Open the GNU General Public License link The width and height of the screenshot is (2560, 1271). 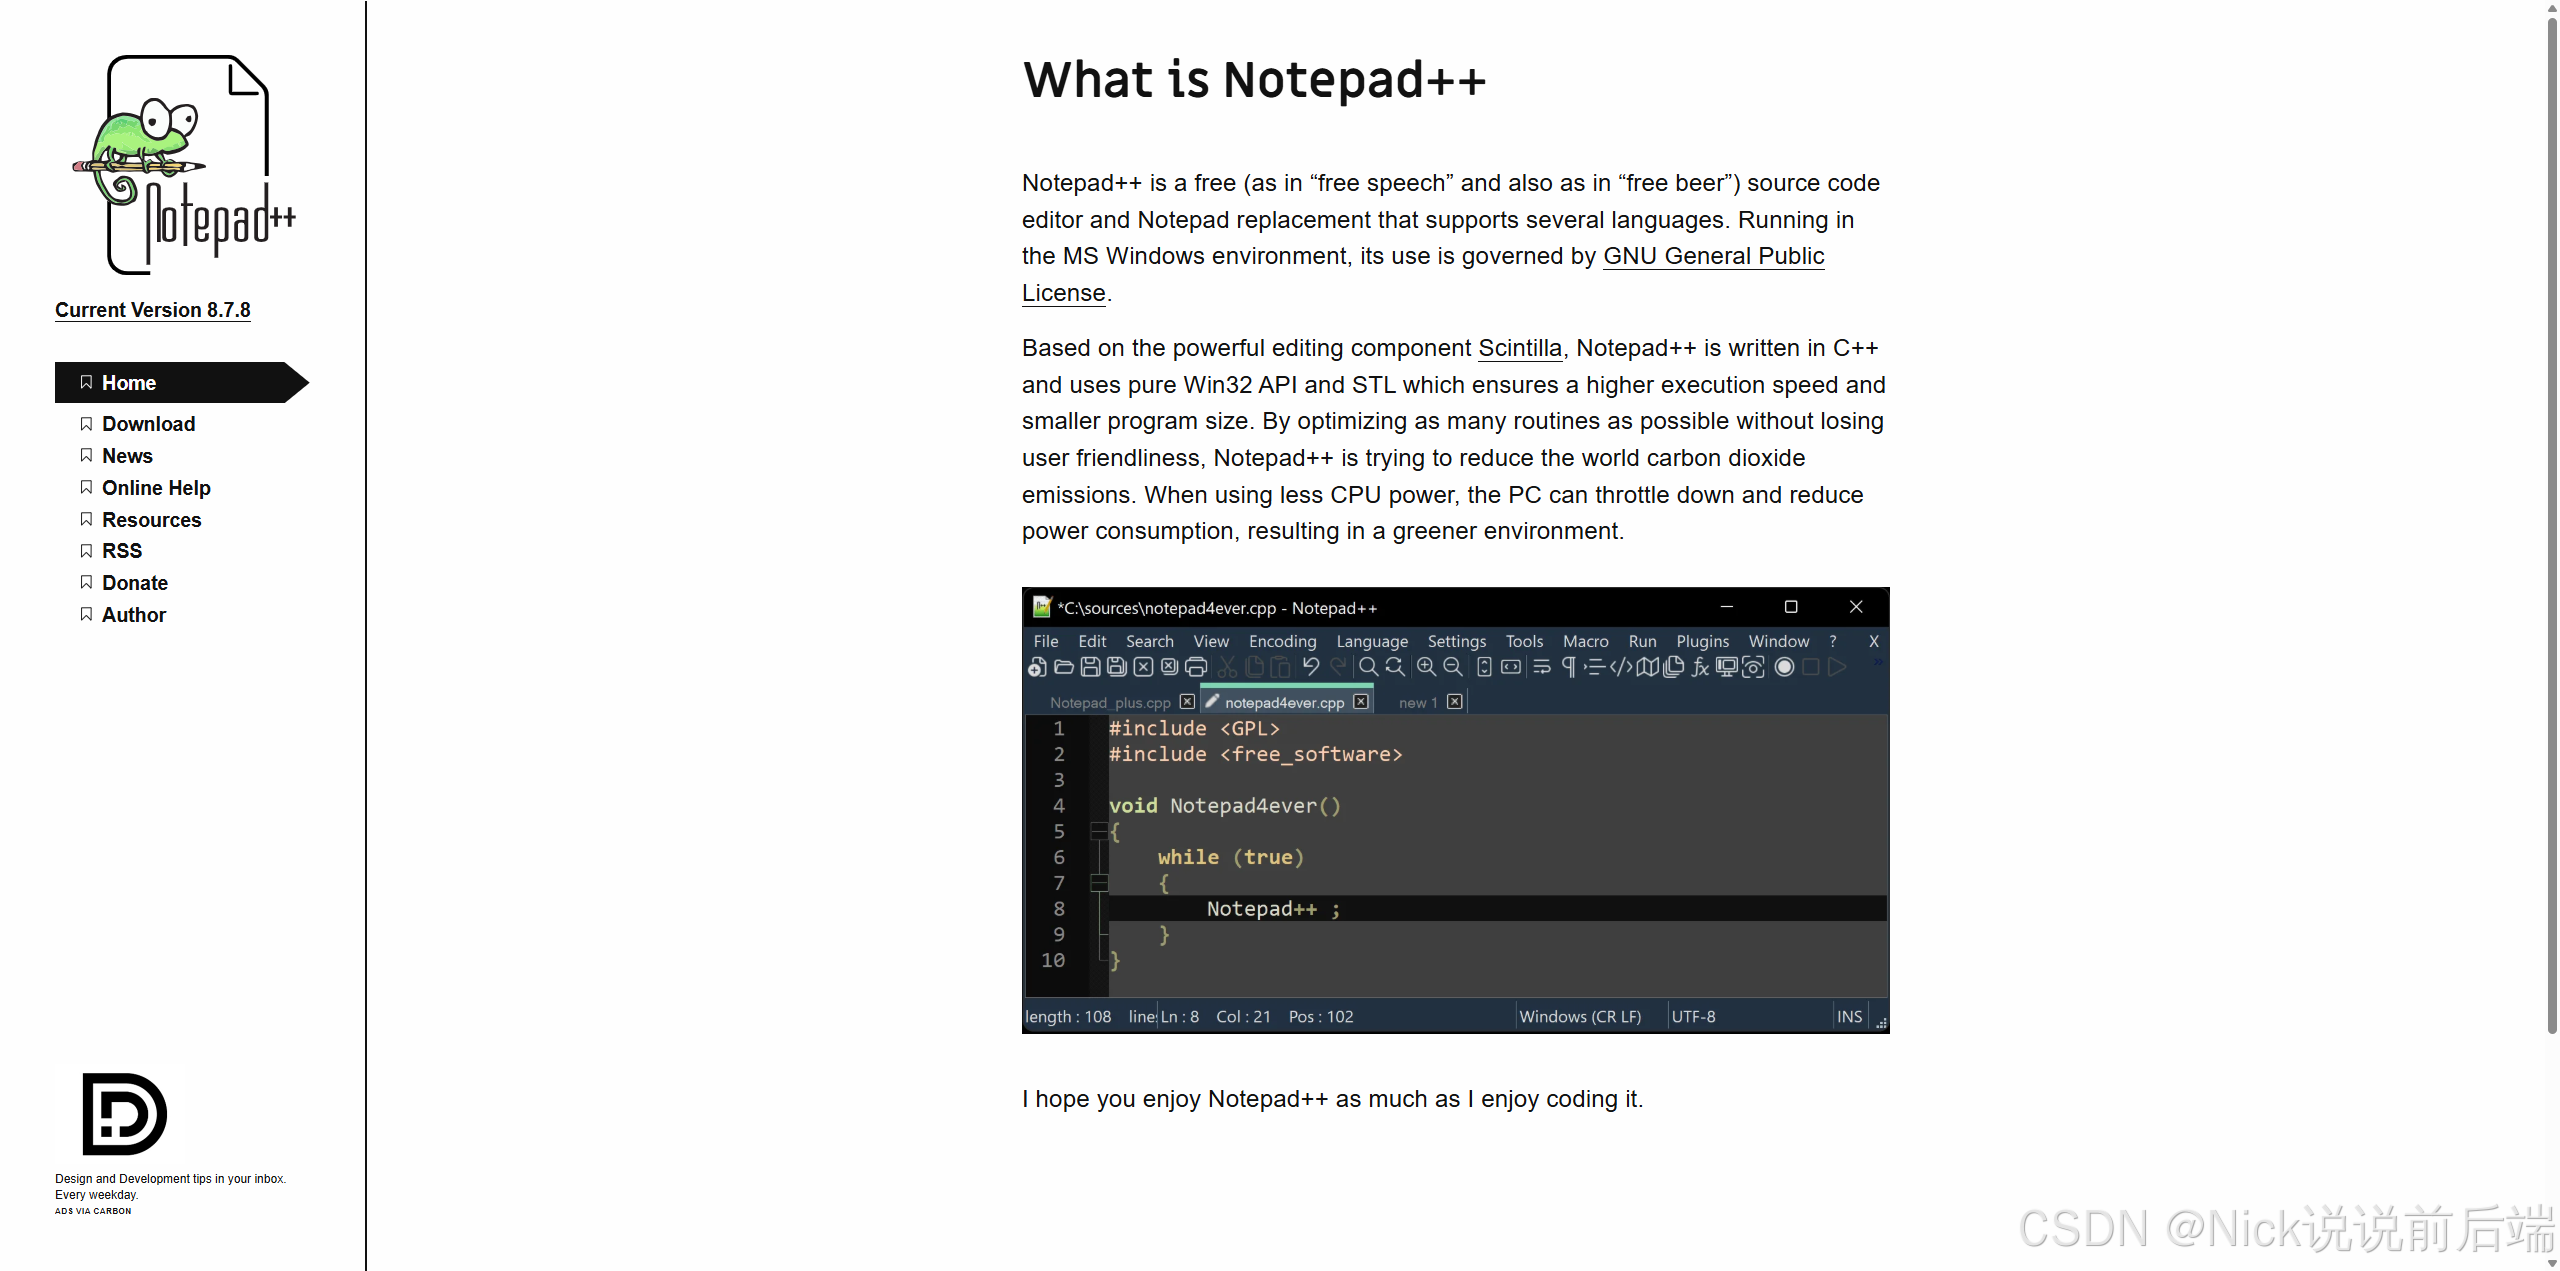[1712, 256]
